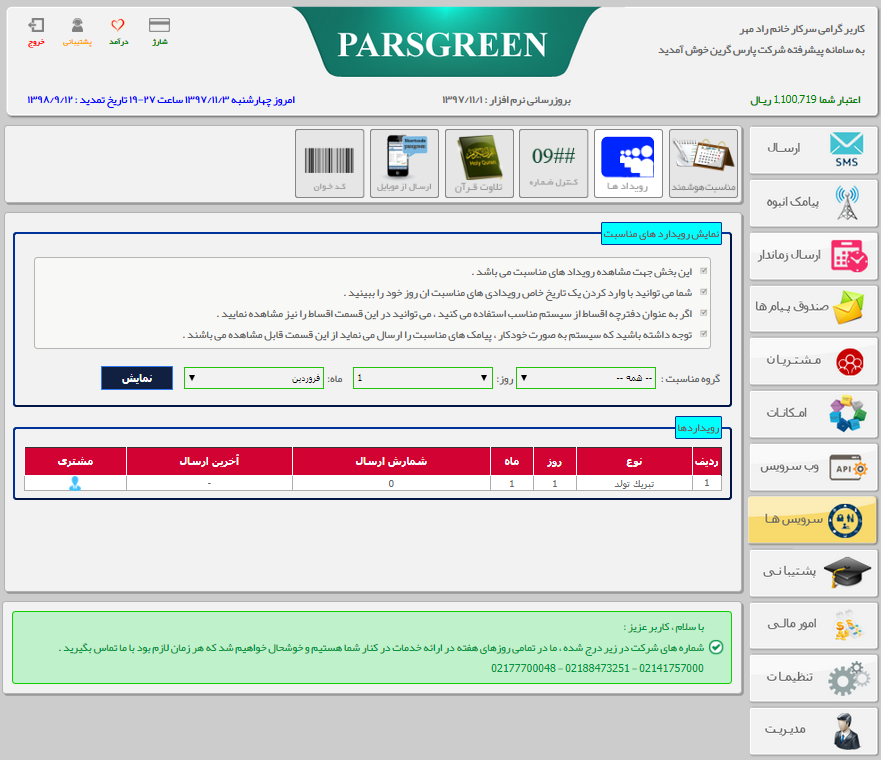
Task: Open the کنترل شماره number control tool
Action: pos(553,163)
